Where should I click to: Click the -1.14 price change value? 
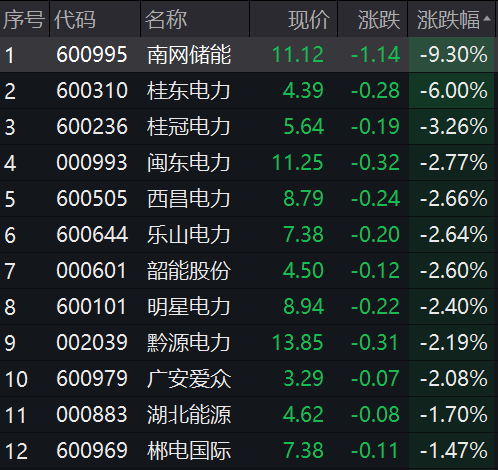tap(375, 54)
